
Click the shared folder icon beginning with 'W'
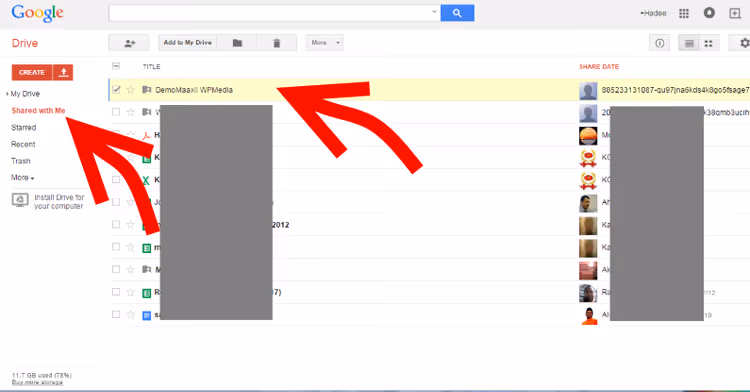(147, 112)
